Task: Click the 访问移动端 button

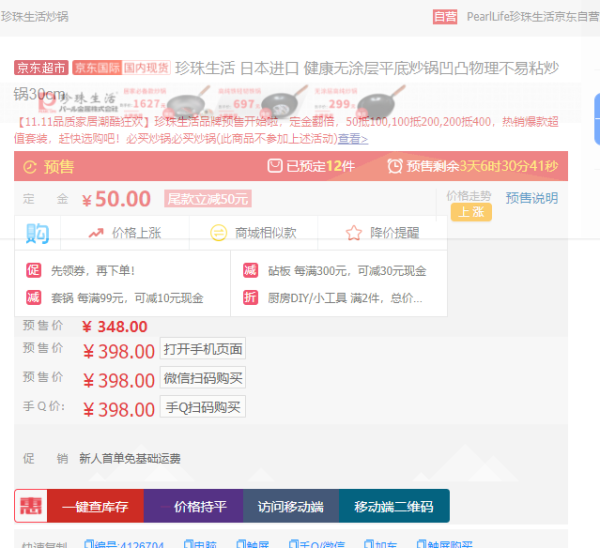Action: pos(291,506)
